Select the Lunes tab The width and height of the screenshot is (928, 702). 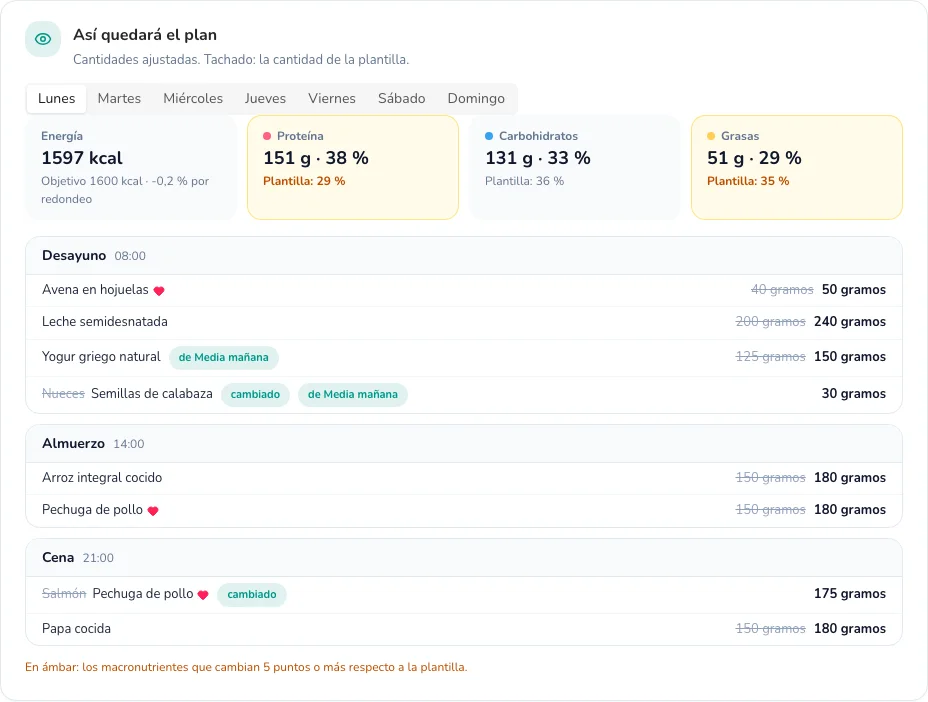pyautogui.click(x=56, y=98)
